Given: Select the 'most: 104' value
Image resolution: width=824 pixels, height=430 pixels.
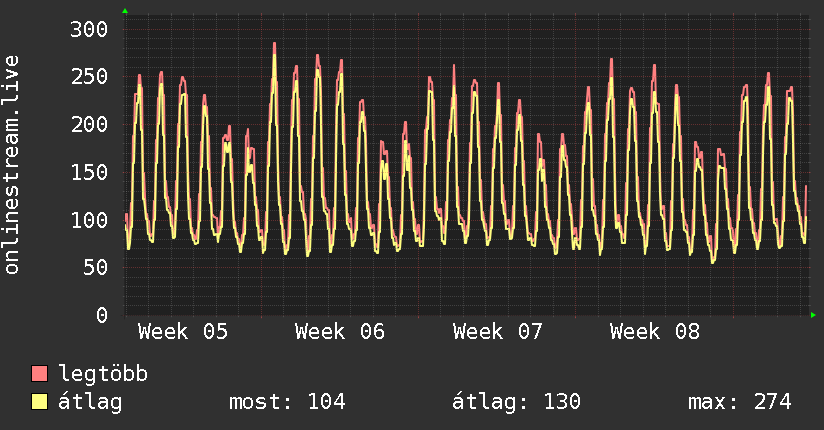Looking at the screenshot, I should click(287, 402).
